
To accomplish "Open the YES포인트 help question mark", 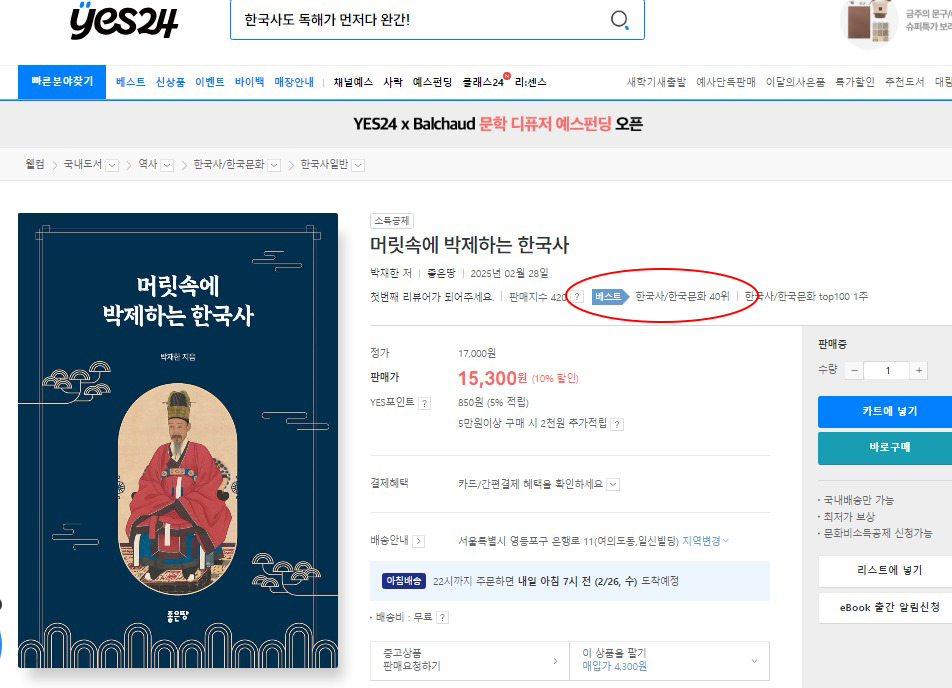I will 425,403.
